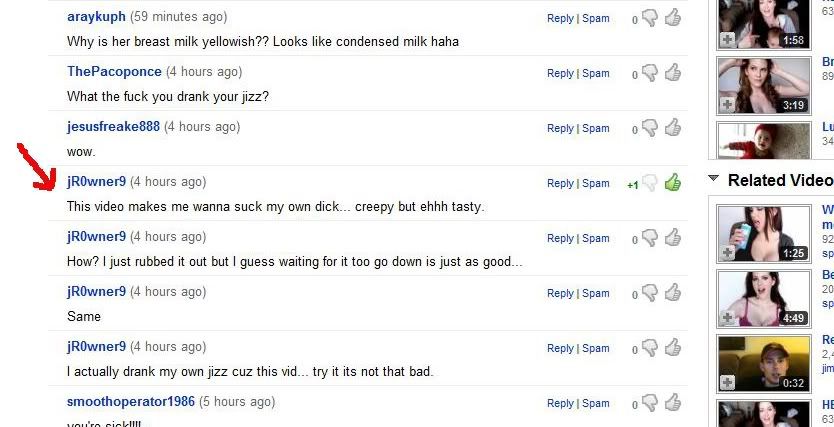Open smoothoperator1986's profile link

pyautogui.click(x=131, y=402)
